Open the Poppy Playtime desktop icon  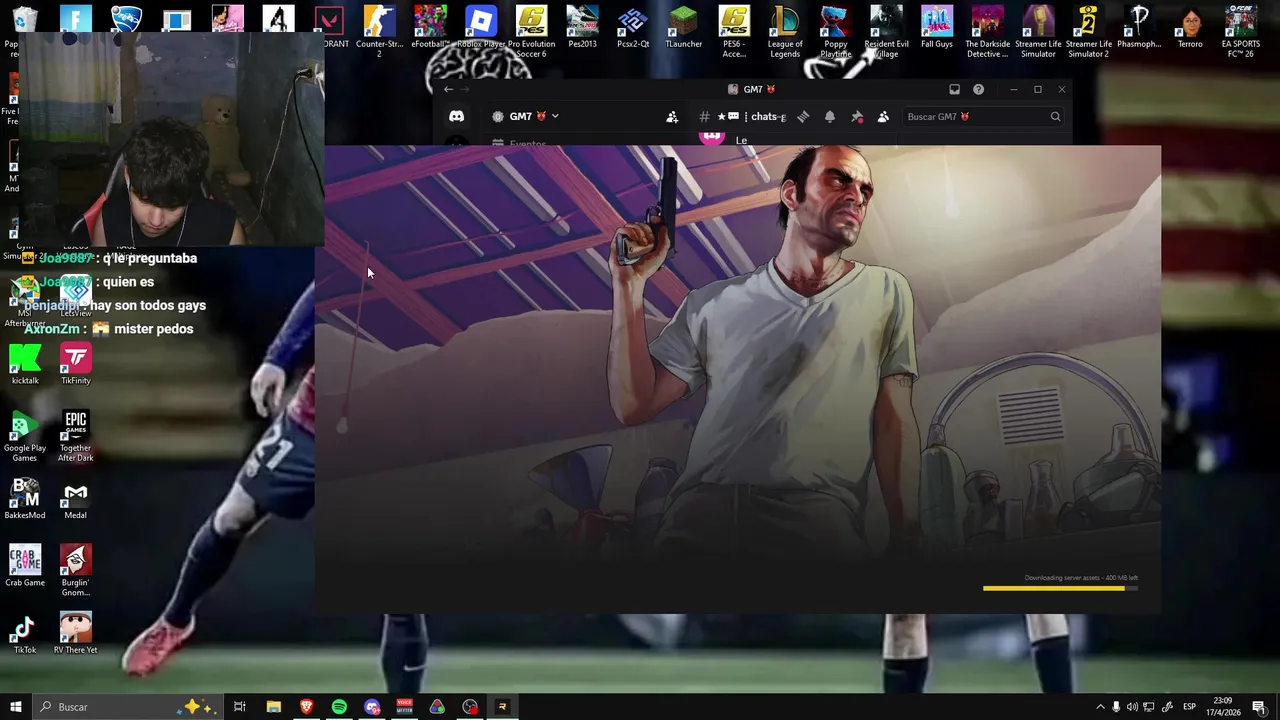pyautogui.click(x=836, y=30)
